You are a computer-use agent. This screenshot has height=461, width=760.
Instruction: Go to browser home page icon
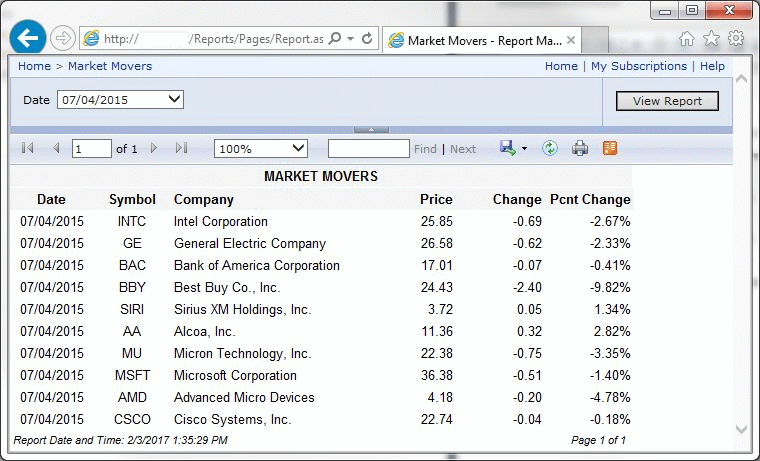pyautogui.click(x=687, y=39)
